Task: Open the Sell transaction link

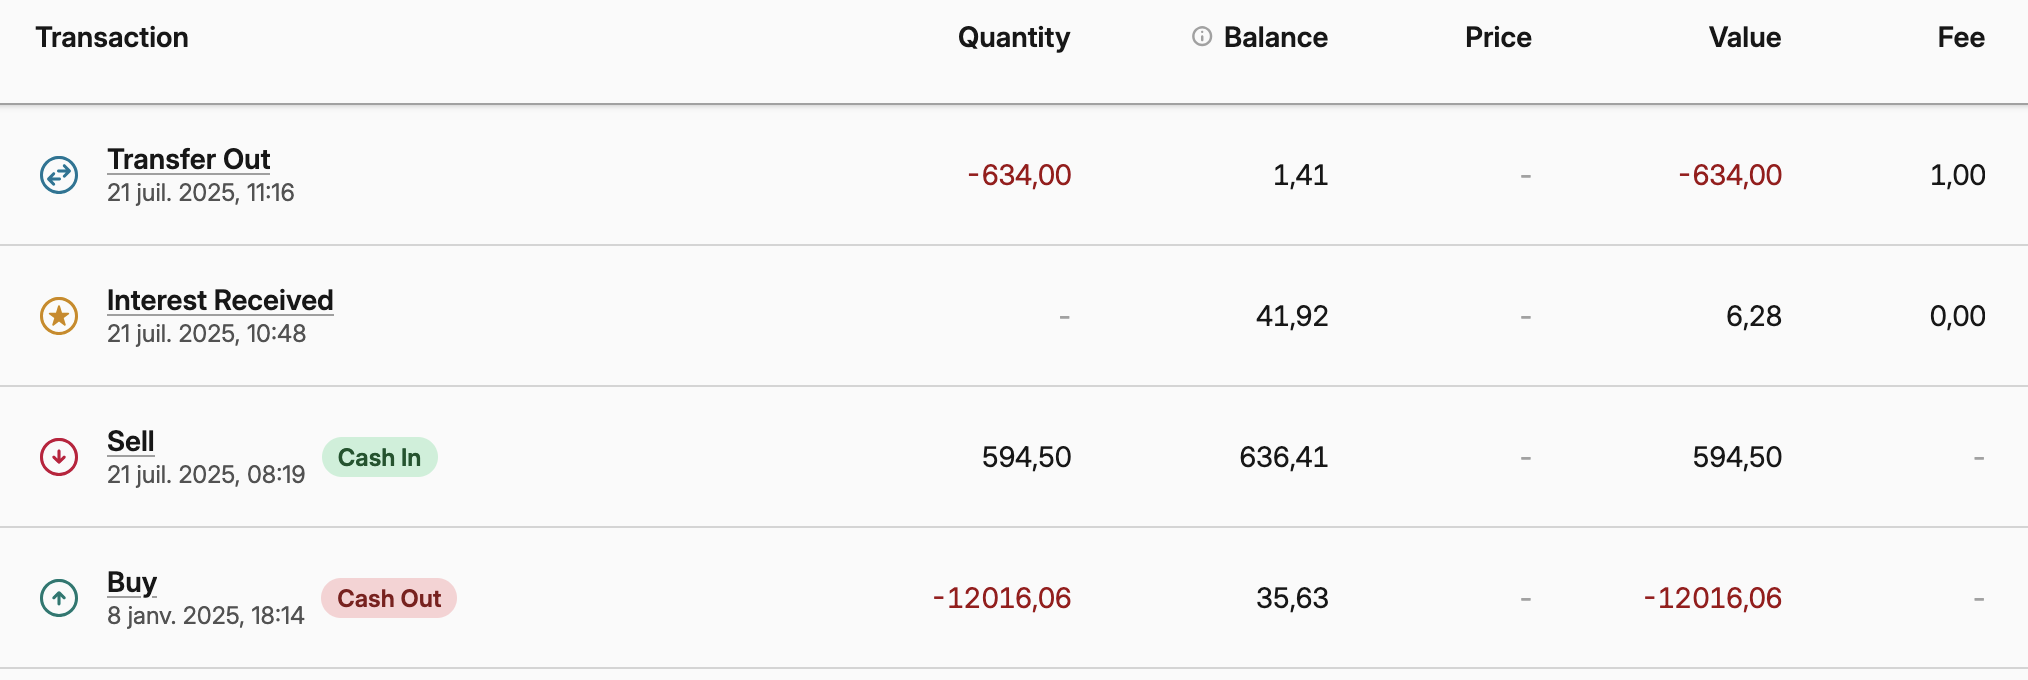Action: click(131, 441)
